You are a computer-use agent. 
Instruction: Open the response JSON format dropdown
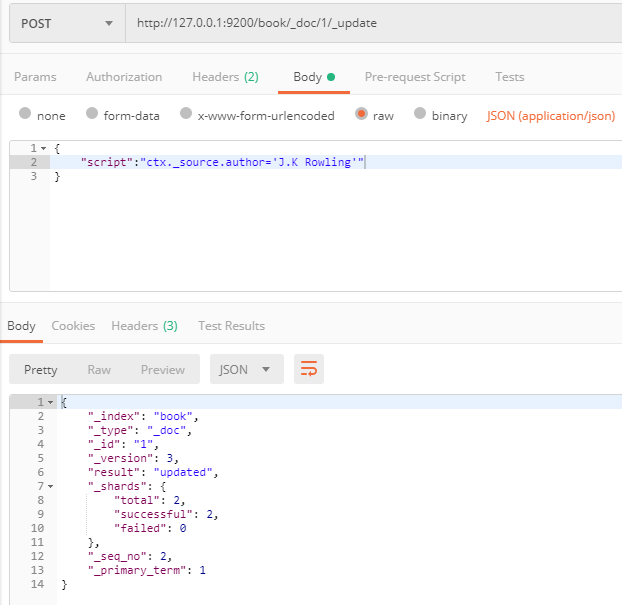247,369
